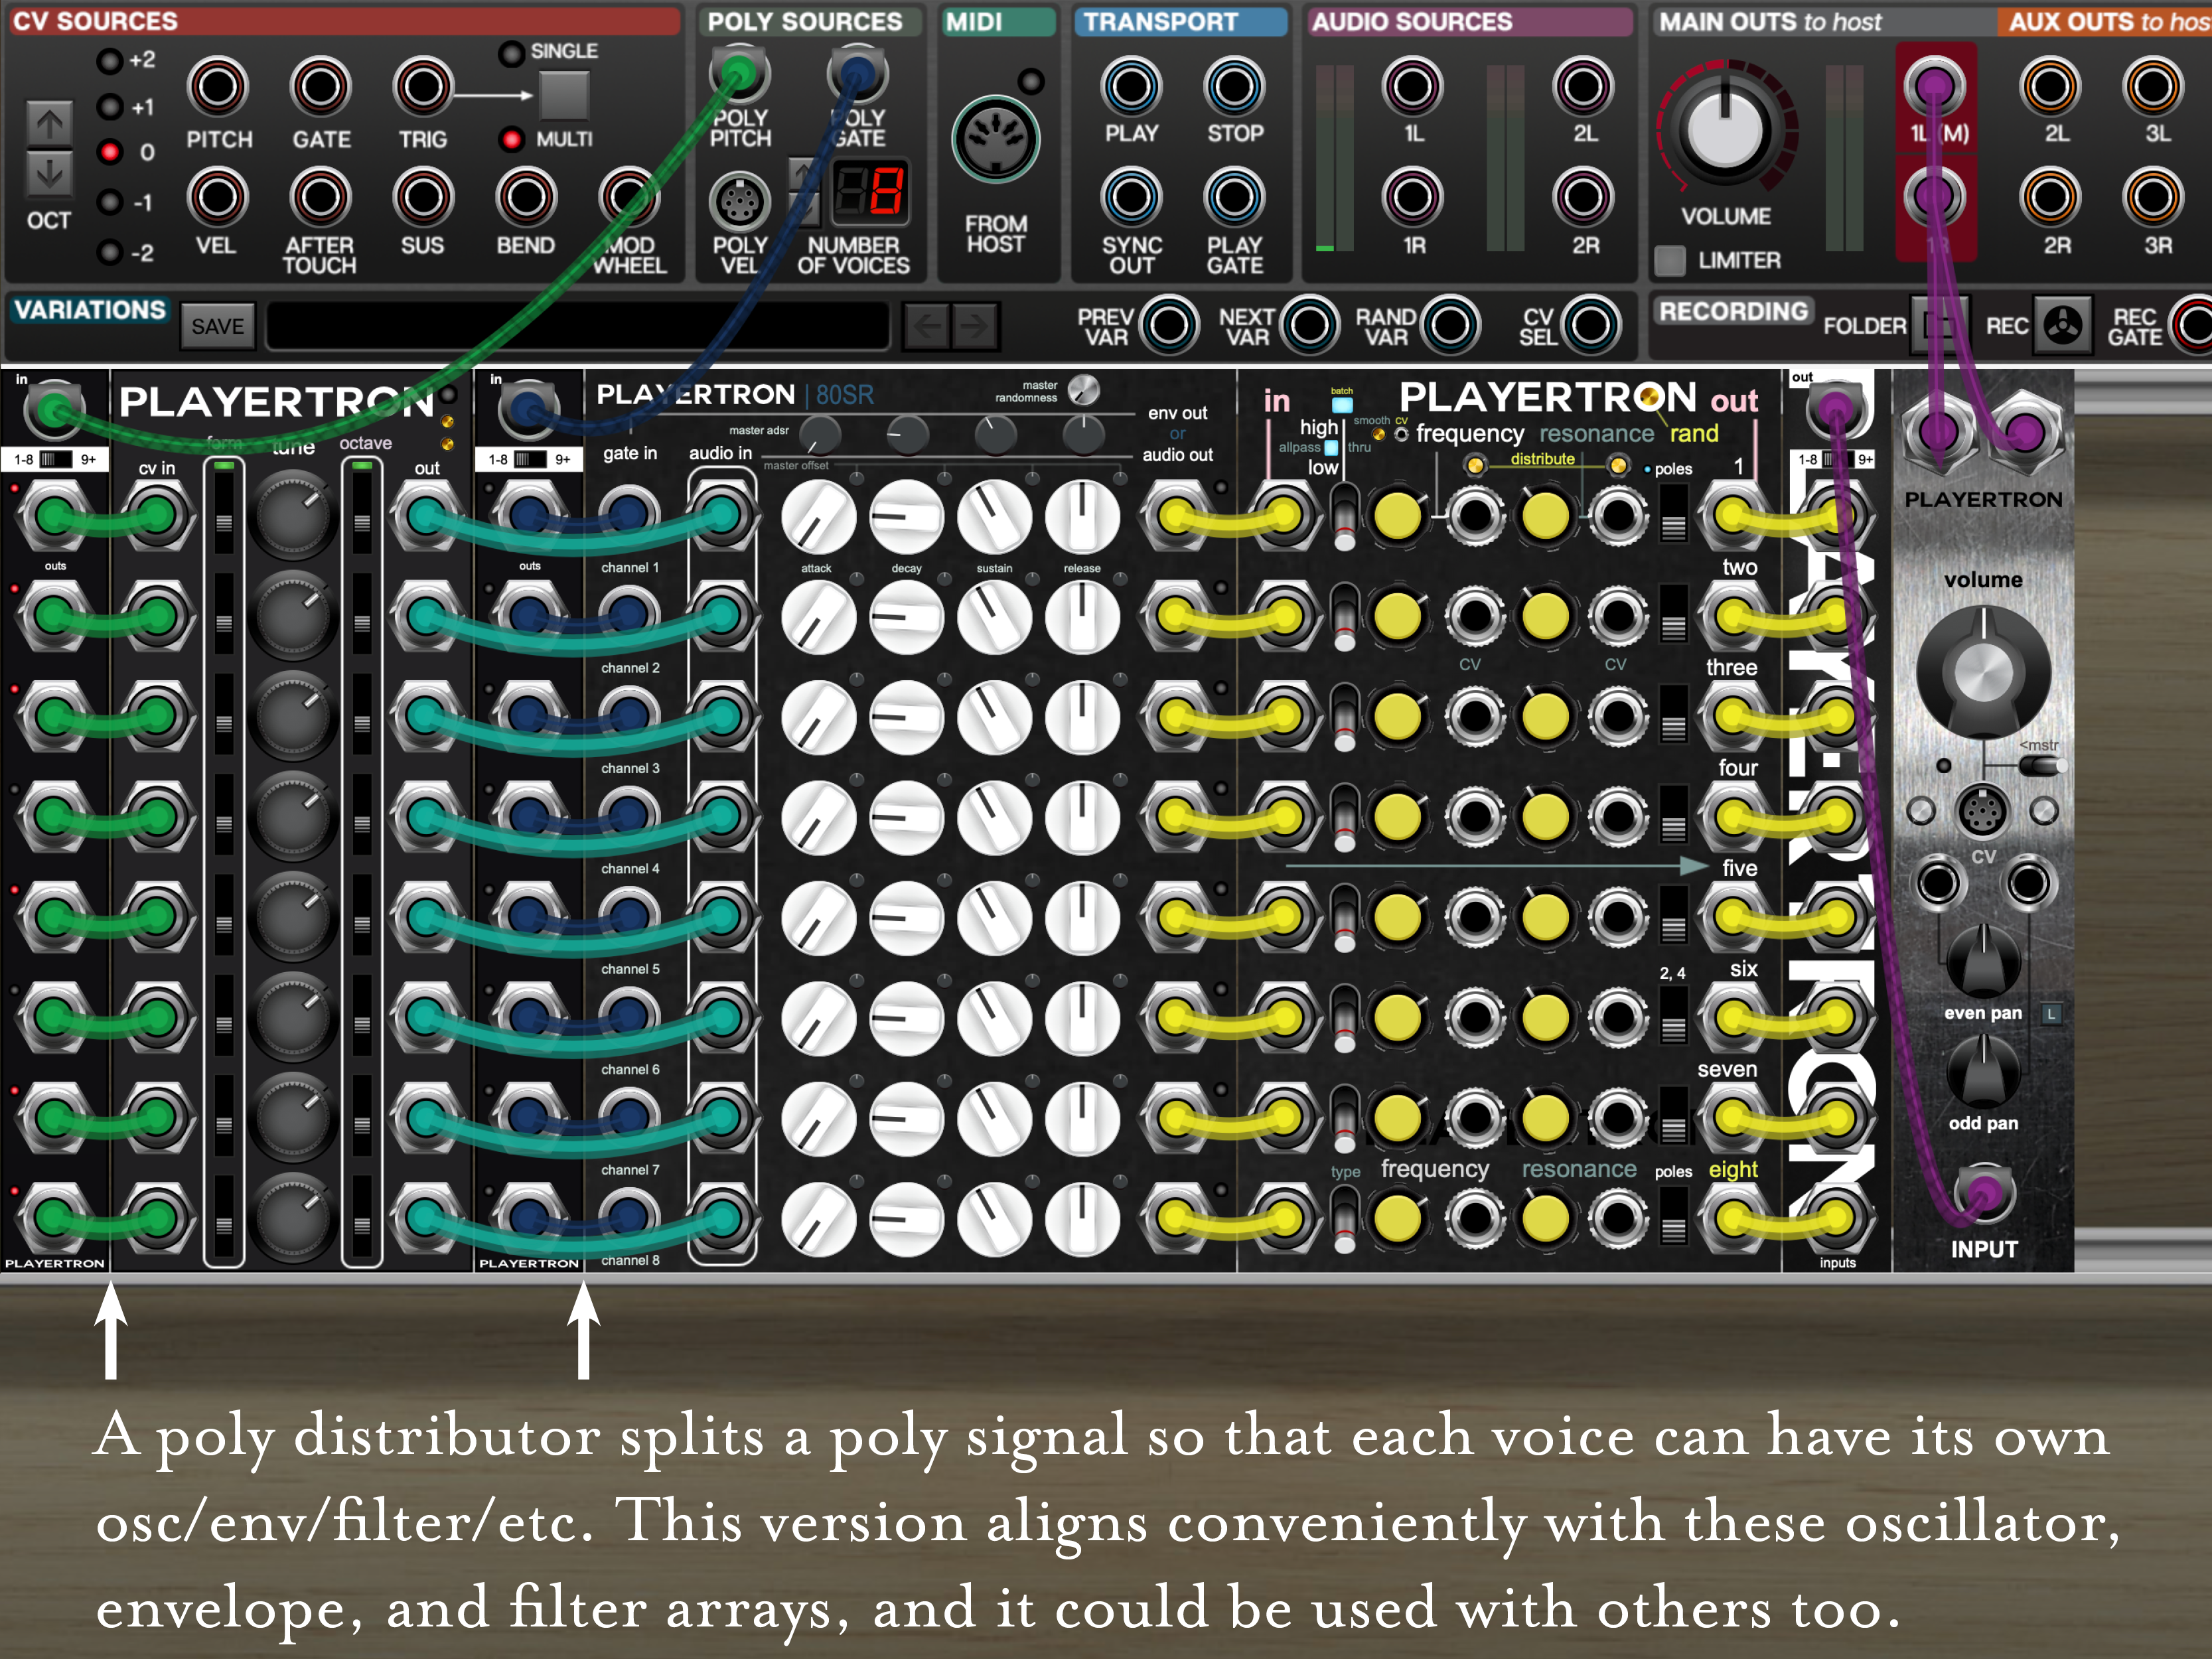The image size is (2212, 1659).
Task: Click the master randomness knob
Action: click(1083, 390)
